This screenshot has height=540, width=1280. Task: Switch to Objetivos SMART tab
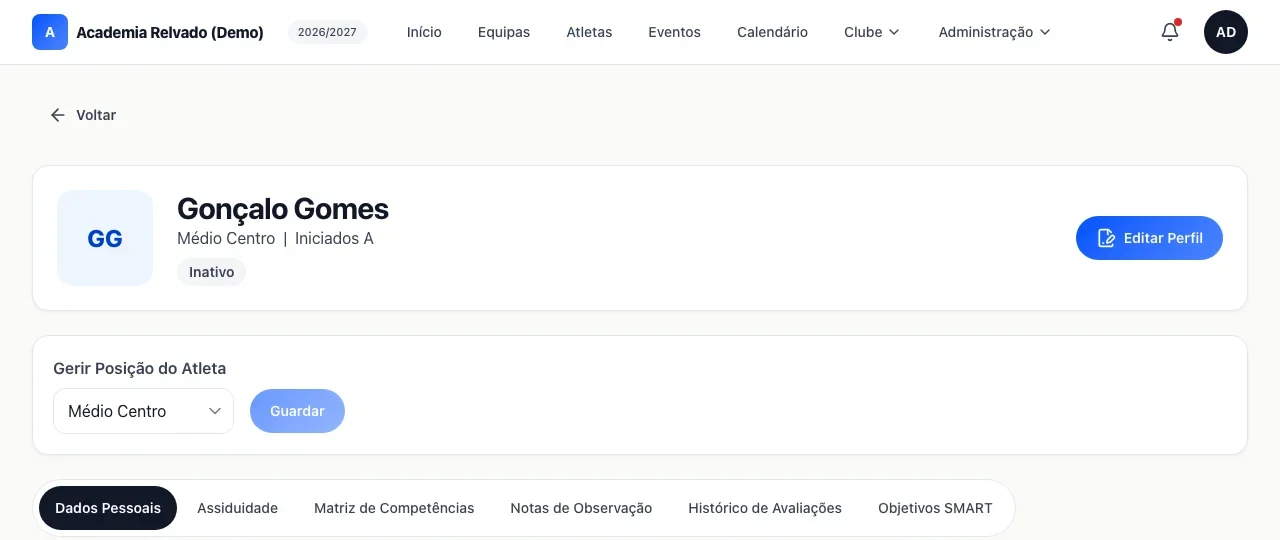click(x=935, y=508)
